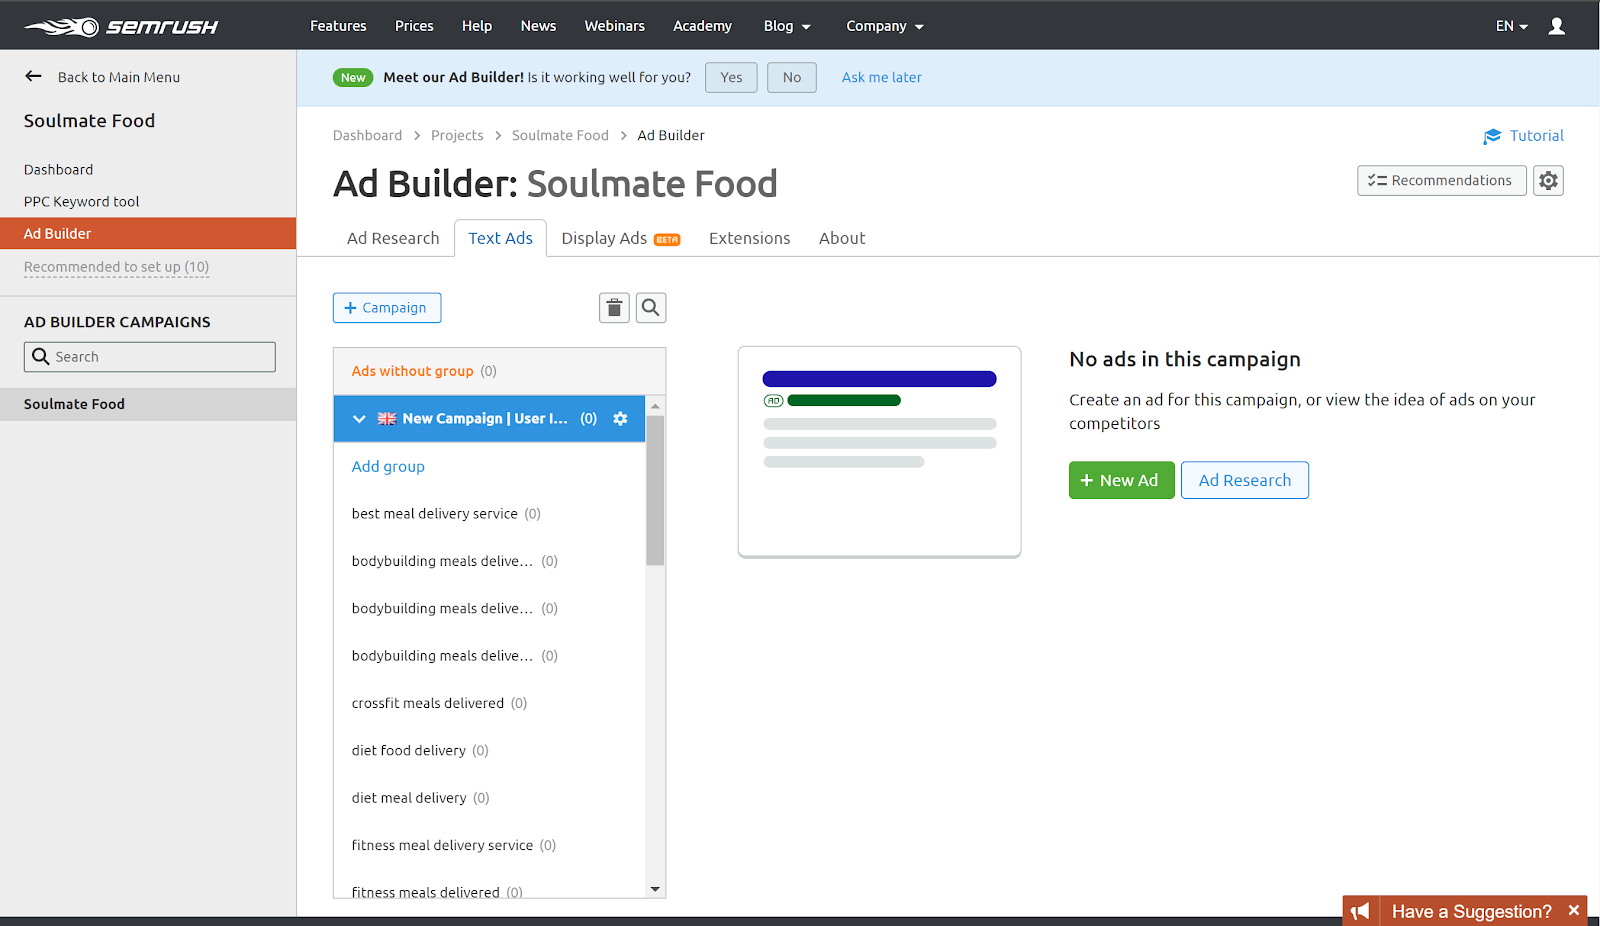Open the Tutorial link
The height and width of the screenshot is (926, 1600).
1523,136
